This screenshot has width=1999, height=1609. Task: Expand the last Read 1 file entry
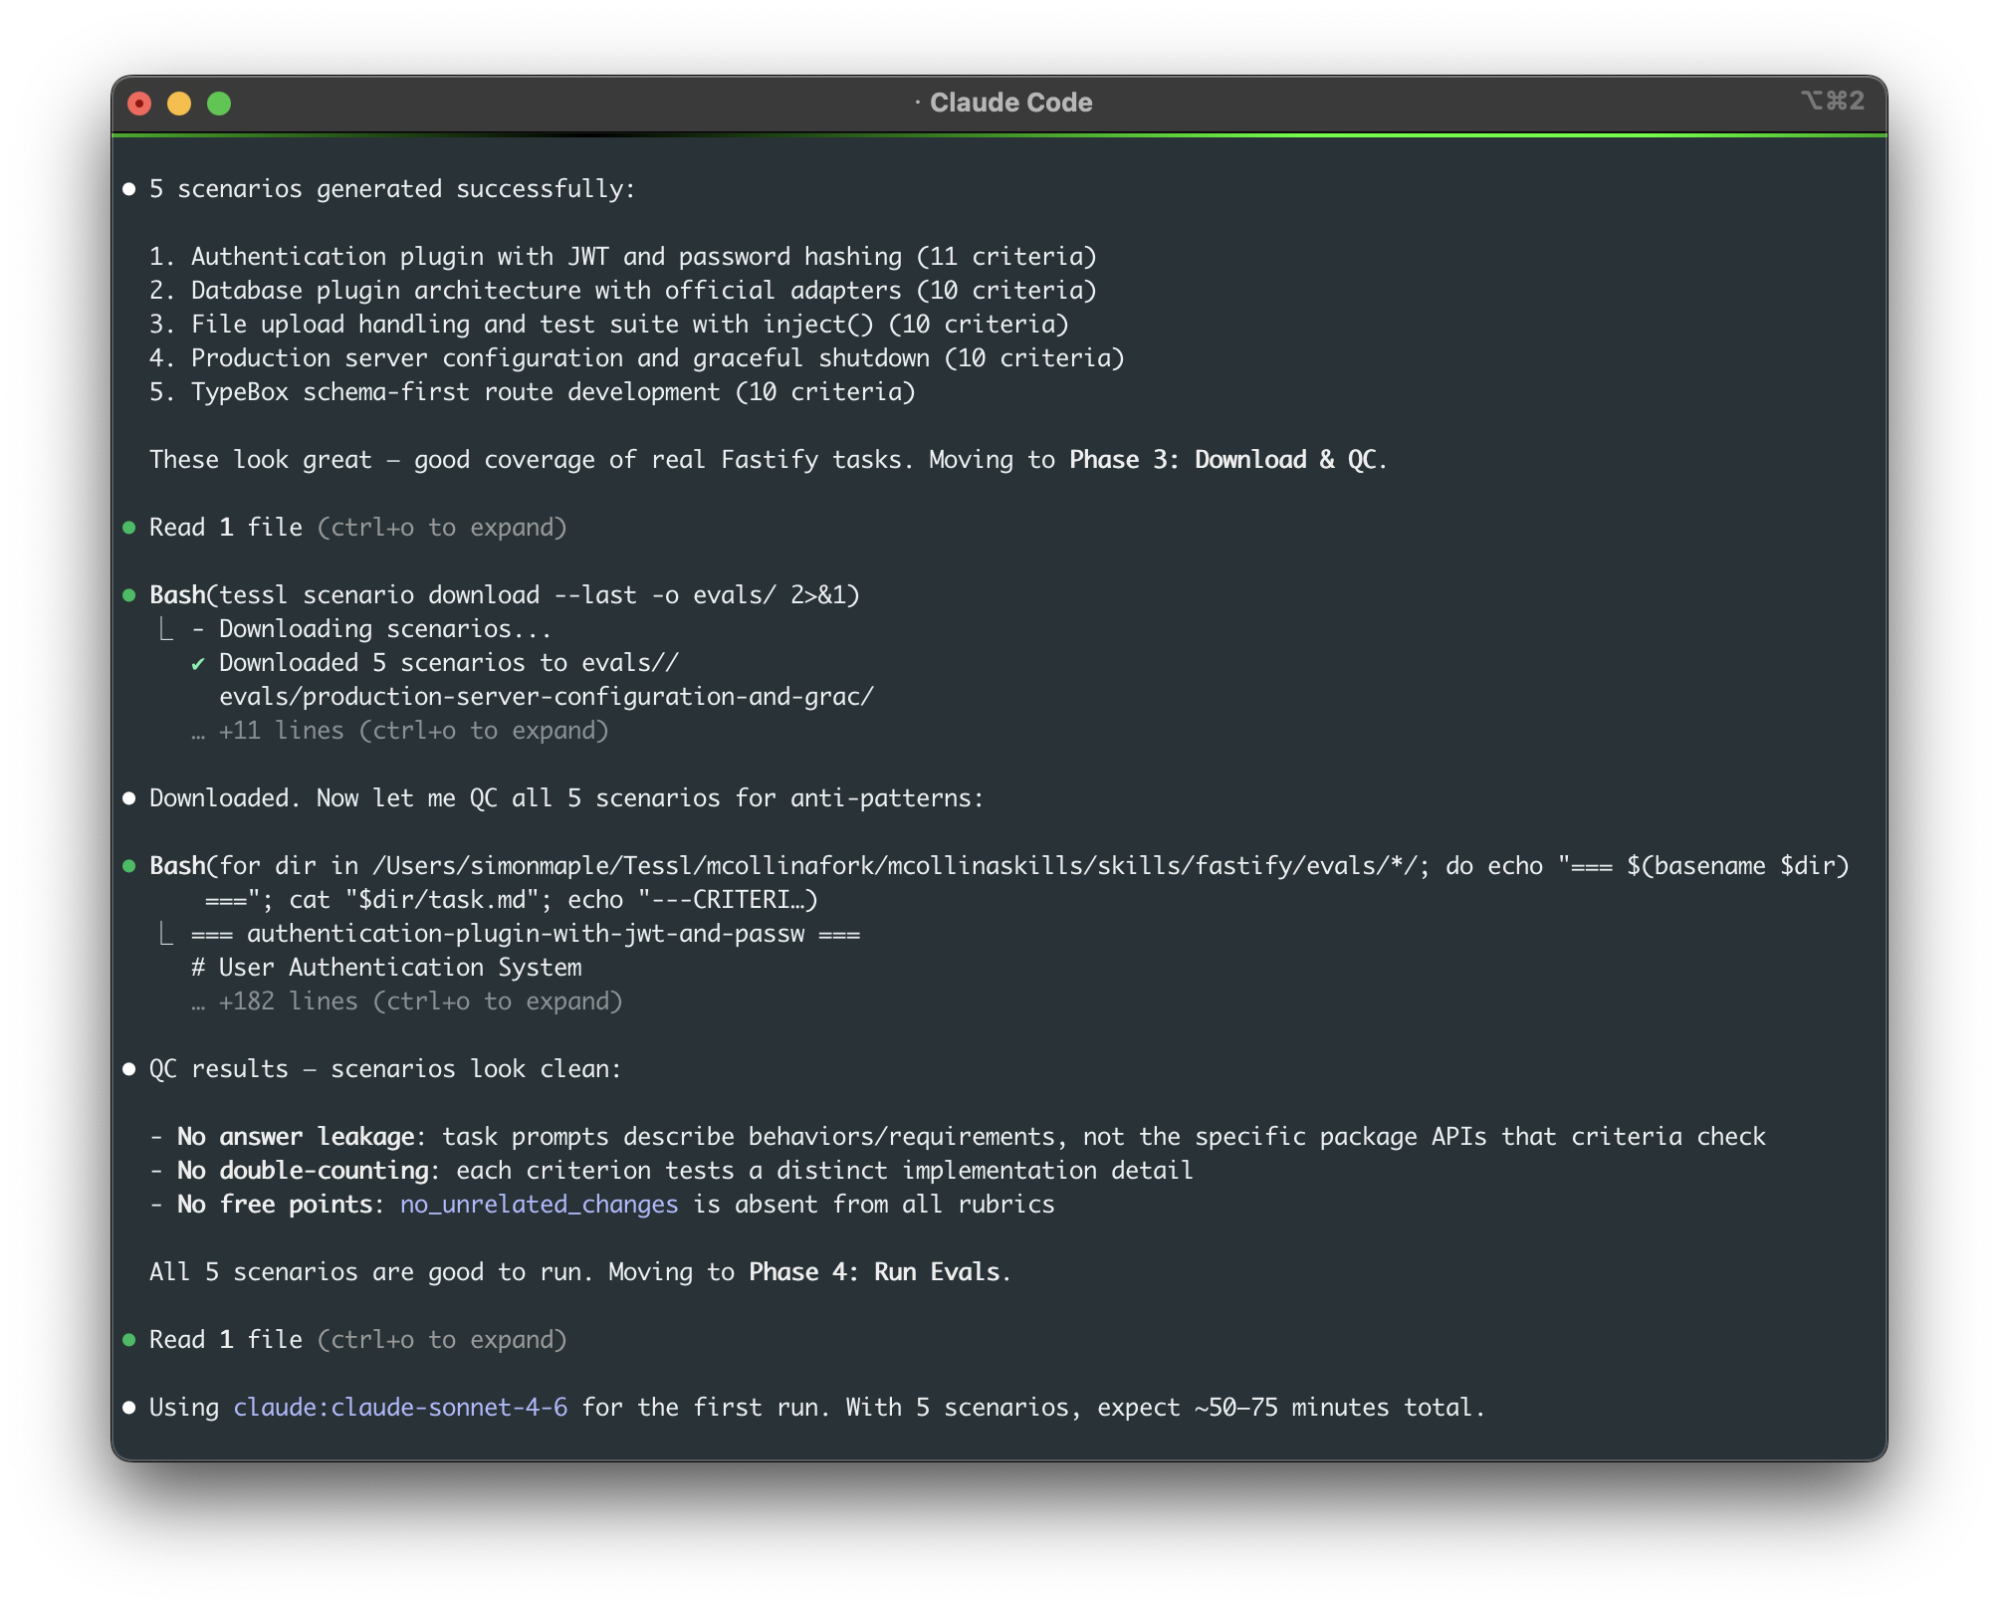click(357, 1340)
